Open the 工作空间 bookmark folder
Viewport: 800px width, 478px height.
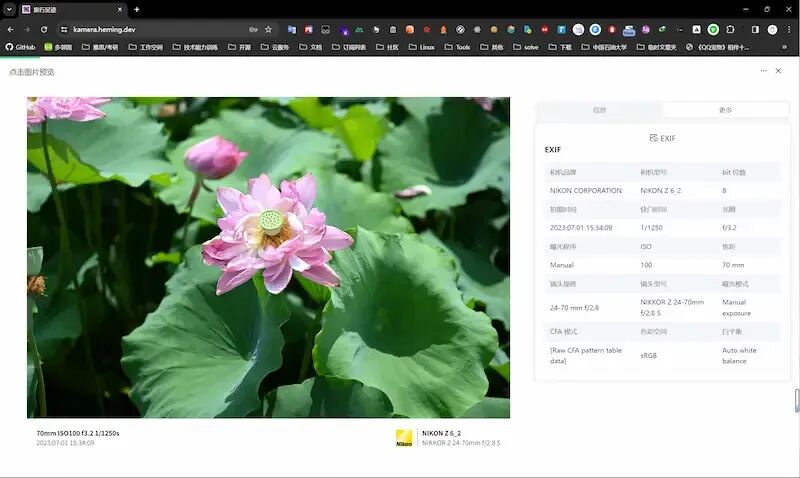145,47
